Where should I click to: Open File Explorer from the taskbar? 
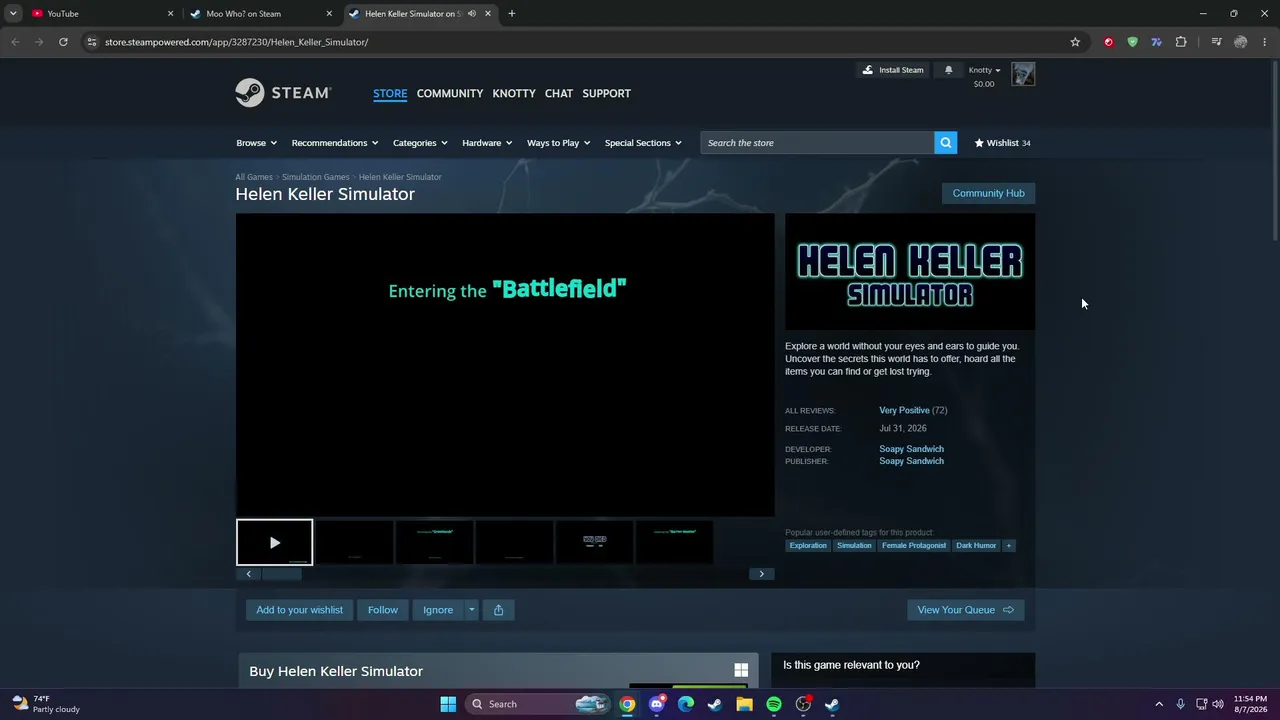[x=744, y=704]
